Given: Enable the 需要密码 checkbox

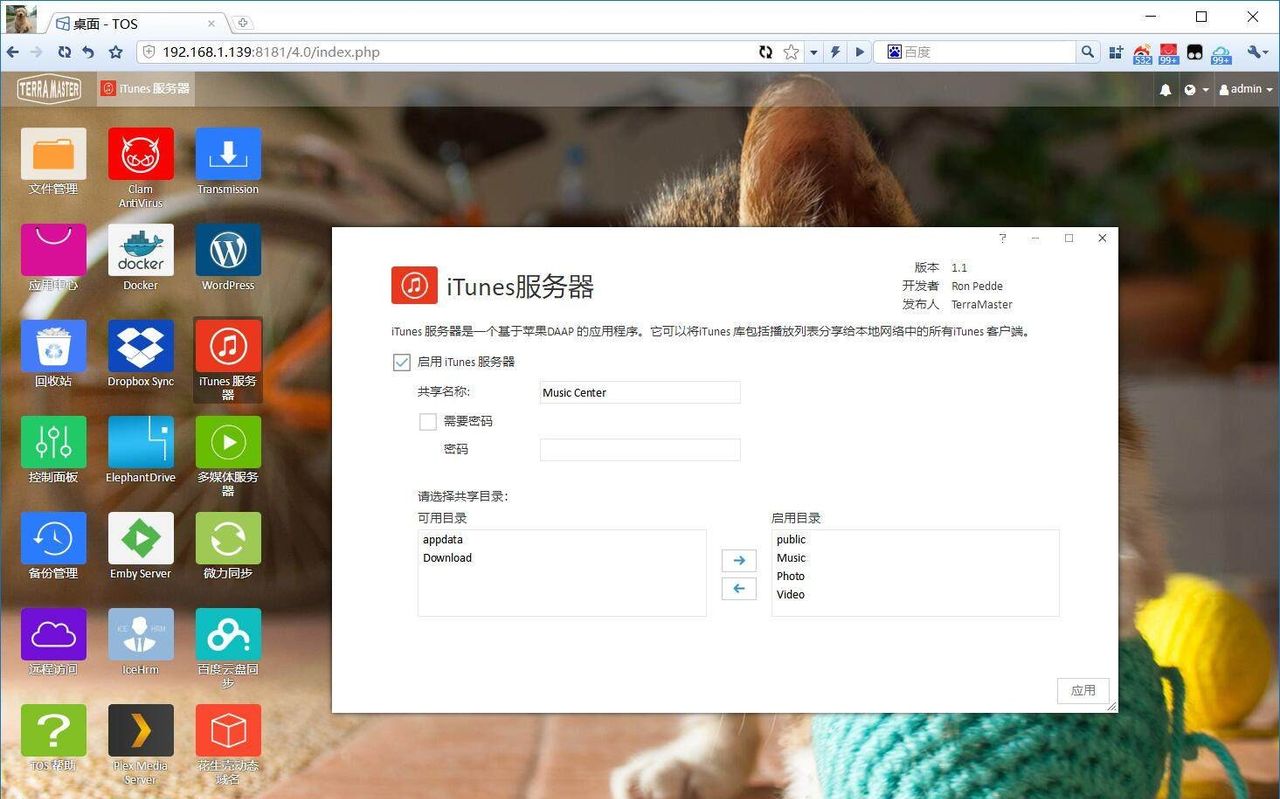Looking at the screenshot, I should pos(428,422).
